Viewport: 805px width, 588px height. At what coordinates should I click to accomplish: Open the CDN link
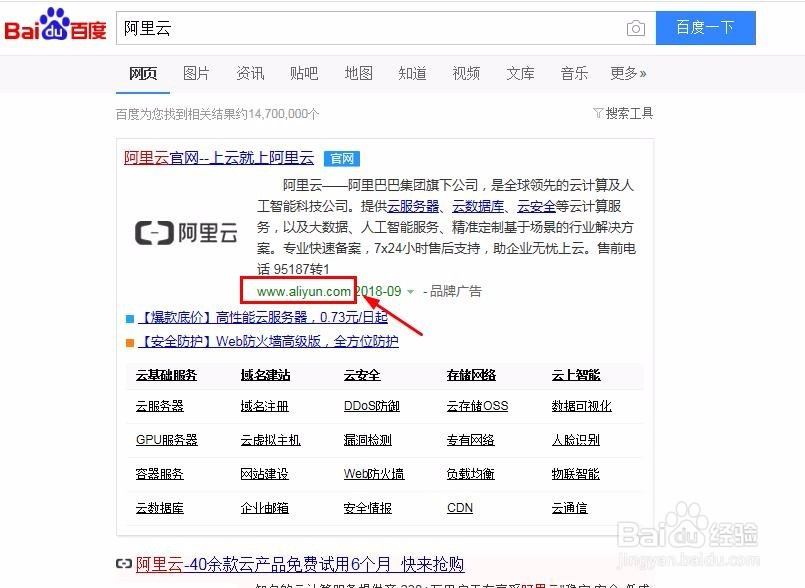click(460, 508)
